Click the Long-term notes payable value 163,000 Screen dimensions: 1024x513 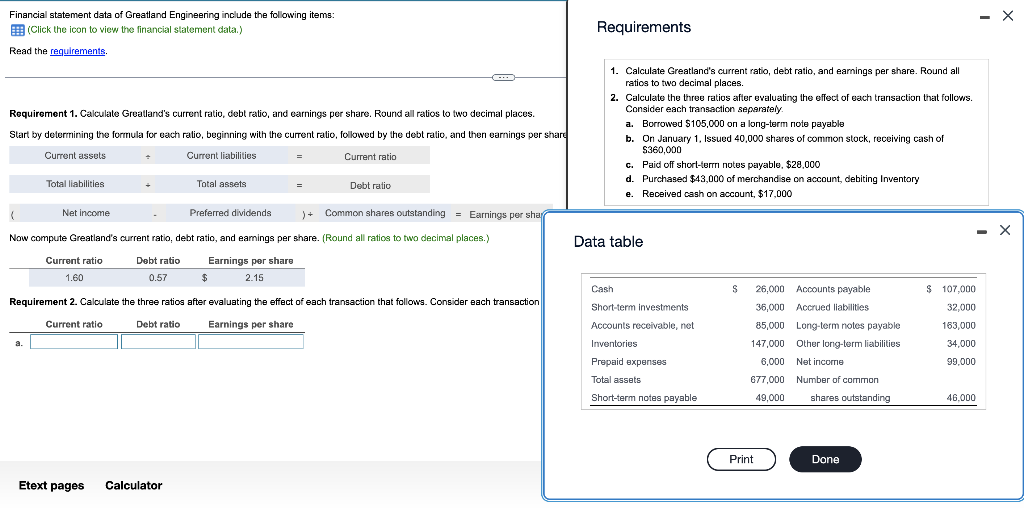coord(959,326)
